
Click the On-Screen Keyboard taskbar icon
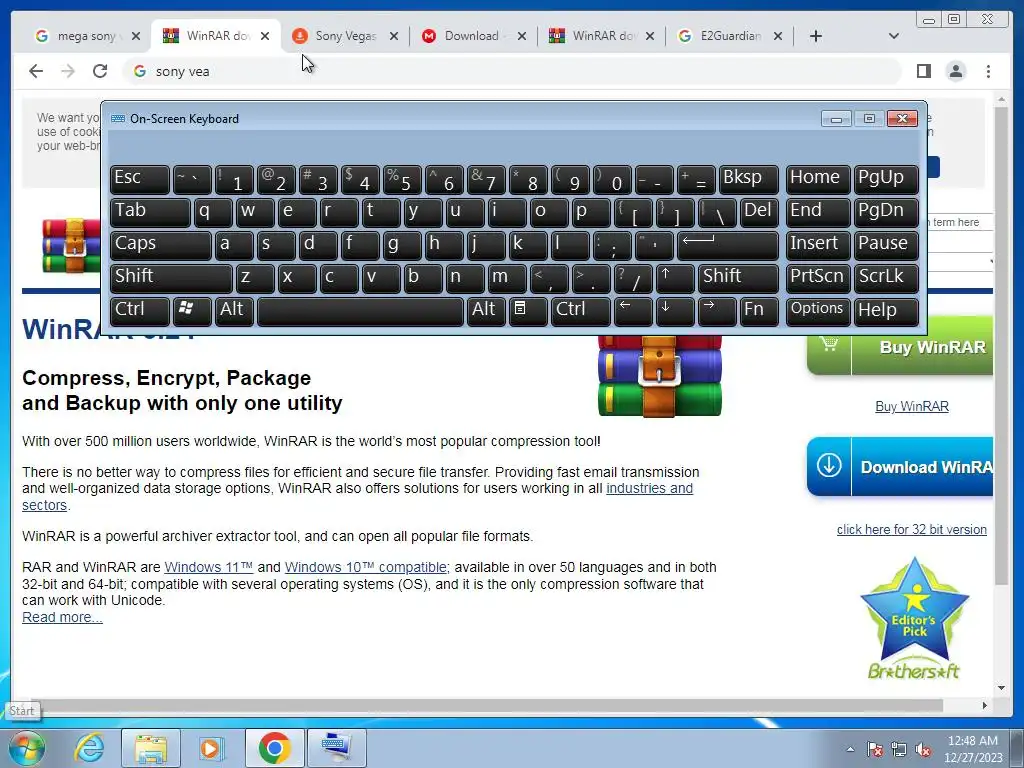(336, 747)
